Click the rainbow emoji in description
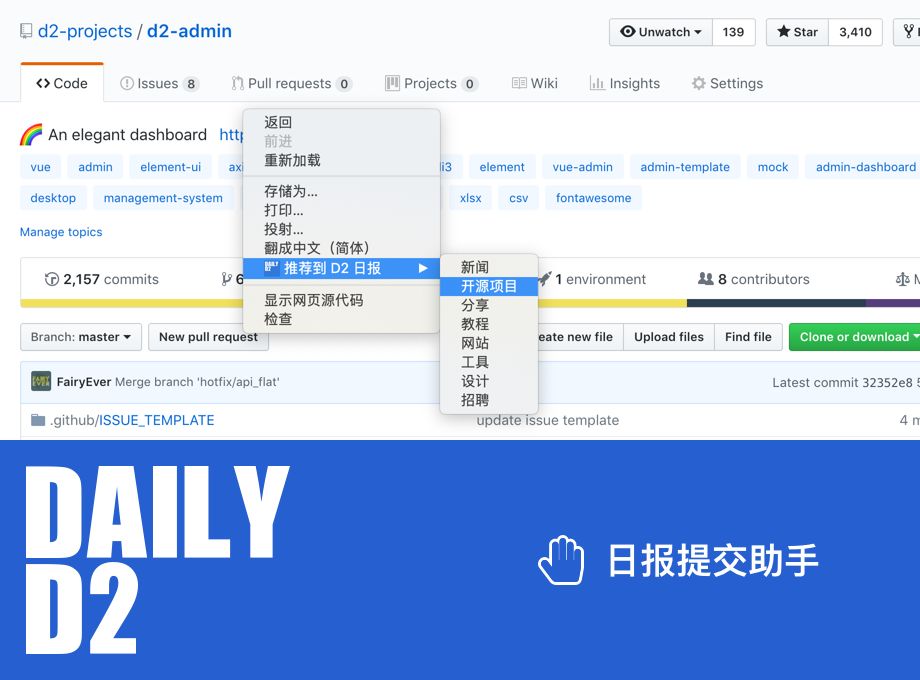Screen dimensions: 920x680 coord(31,134)
